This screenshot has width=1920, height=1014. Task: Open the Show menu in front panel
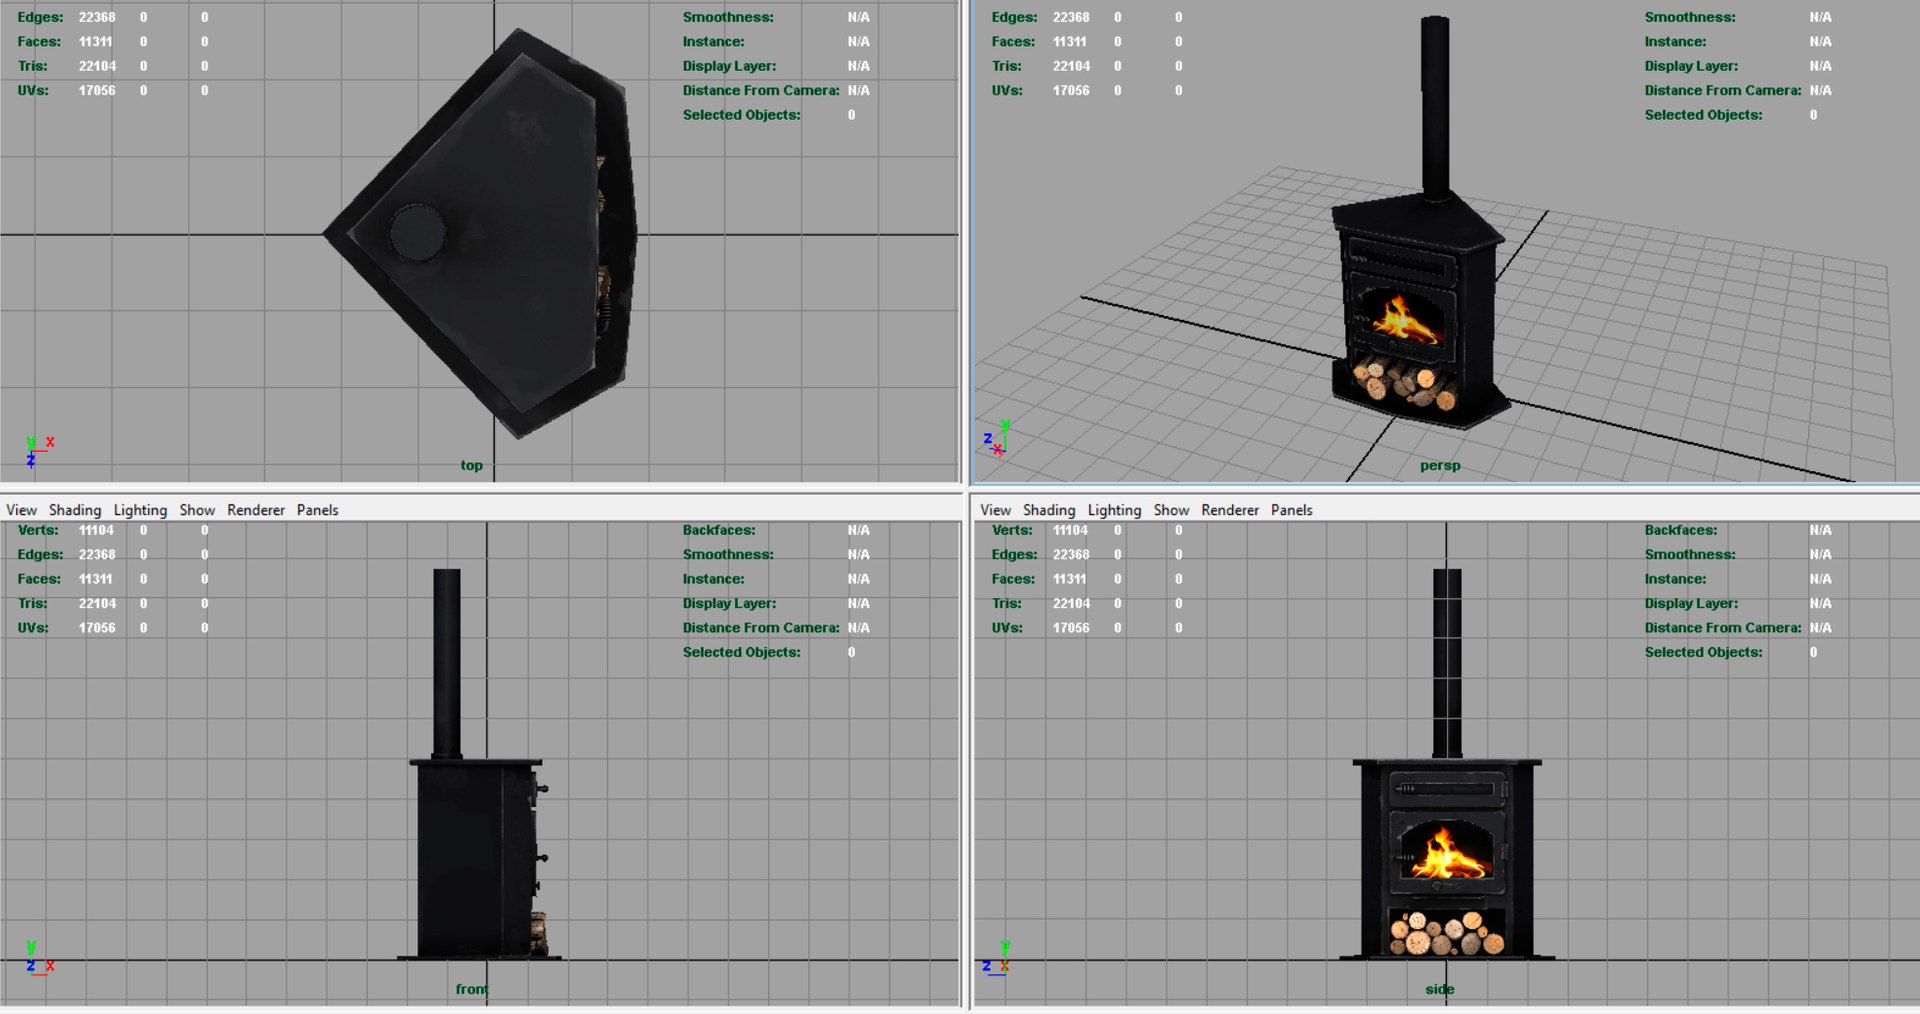[197, 510]
